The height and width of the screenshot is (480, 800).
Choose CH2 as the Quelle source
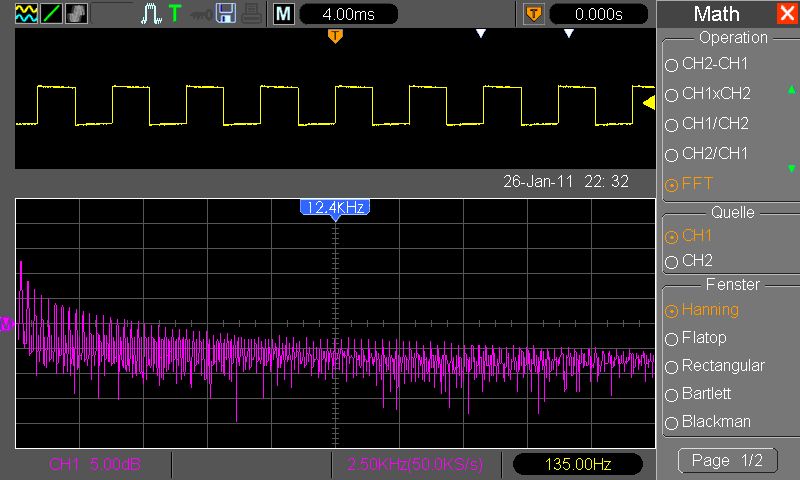(689, 261)
